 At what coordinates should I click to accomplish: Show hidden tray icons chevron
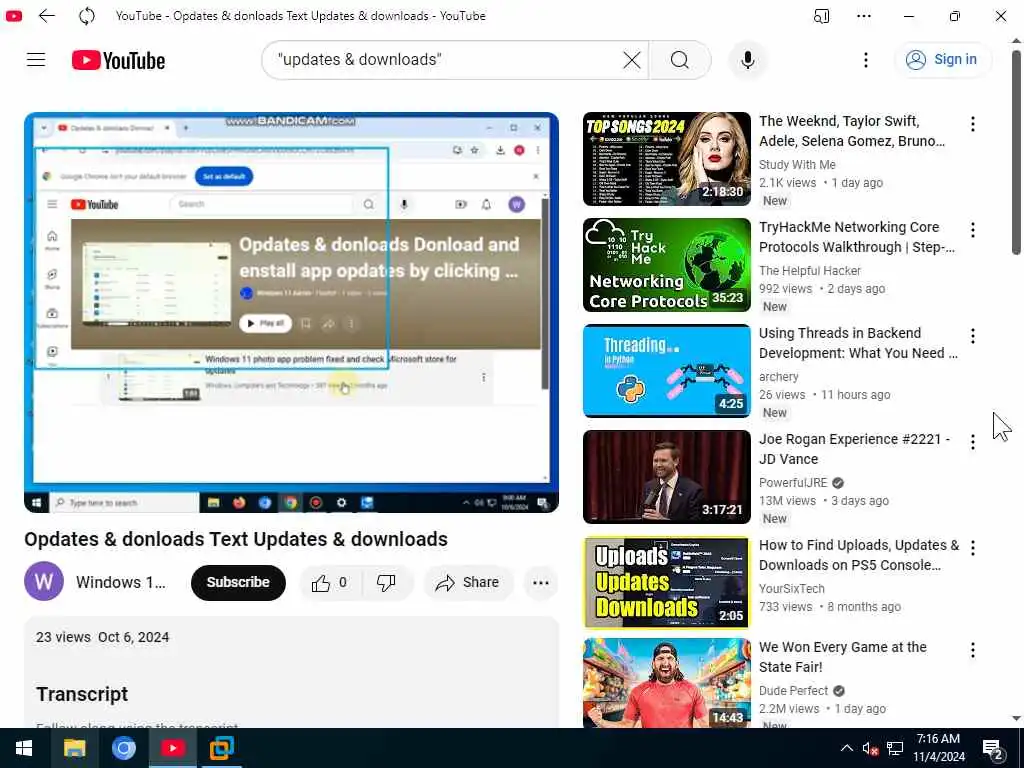(x=846, y=748)
